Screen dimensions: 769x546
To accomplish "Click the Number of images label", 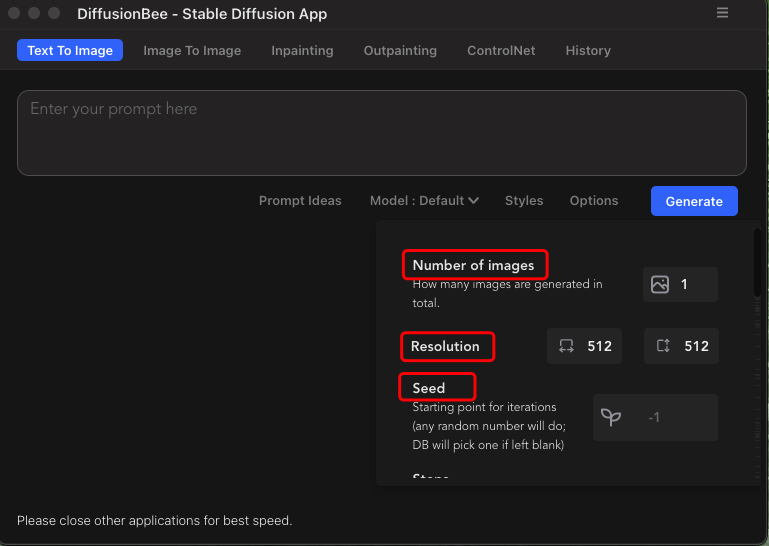I will pyautogui.click(x=473, y=265).
